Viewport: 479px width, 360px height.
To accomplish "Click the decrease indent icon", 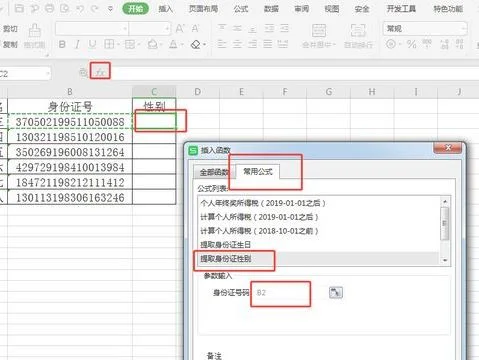I will (269, 28).
